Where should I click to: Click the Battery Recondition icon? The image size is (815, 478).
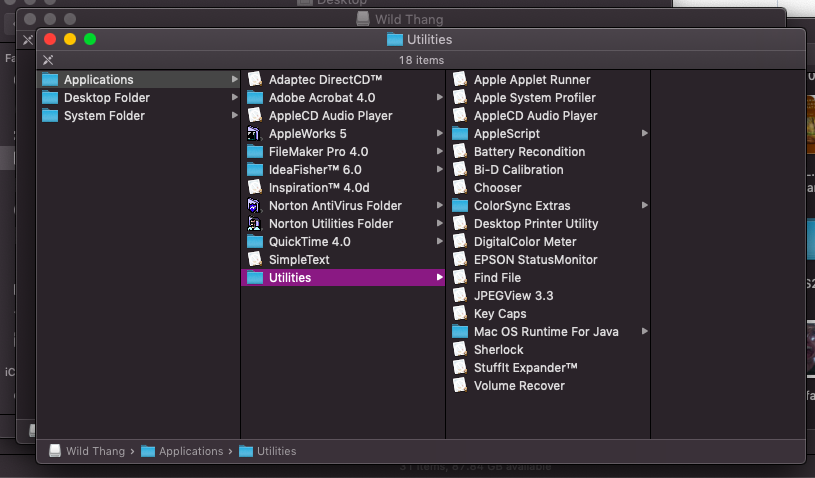point(459,152)
